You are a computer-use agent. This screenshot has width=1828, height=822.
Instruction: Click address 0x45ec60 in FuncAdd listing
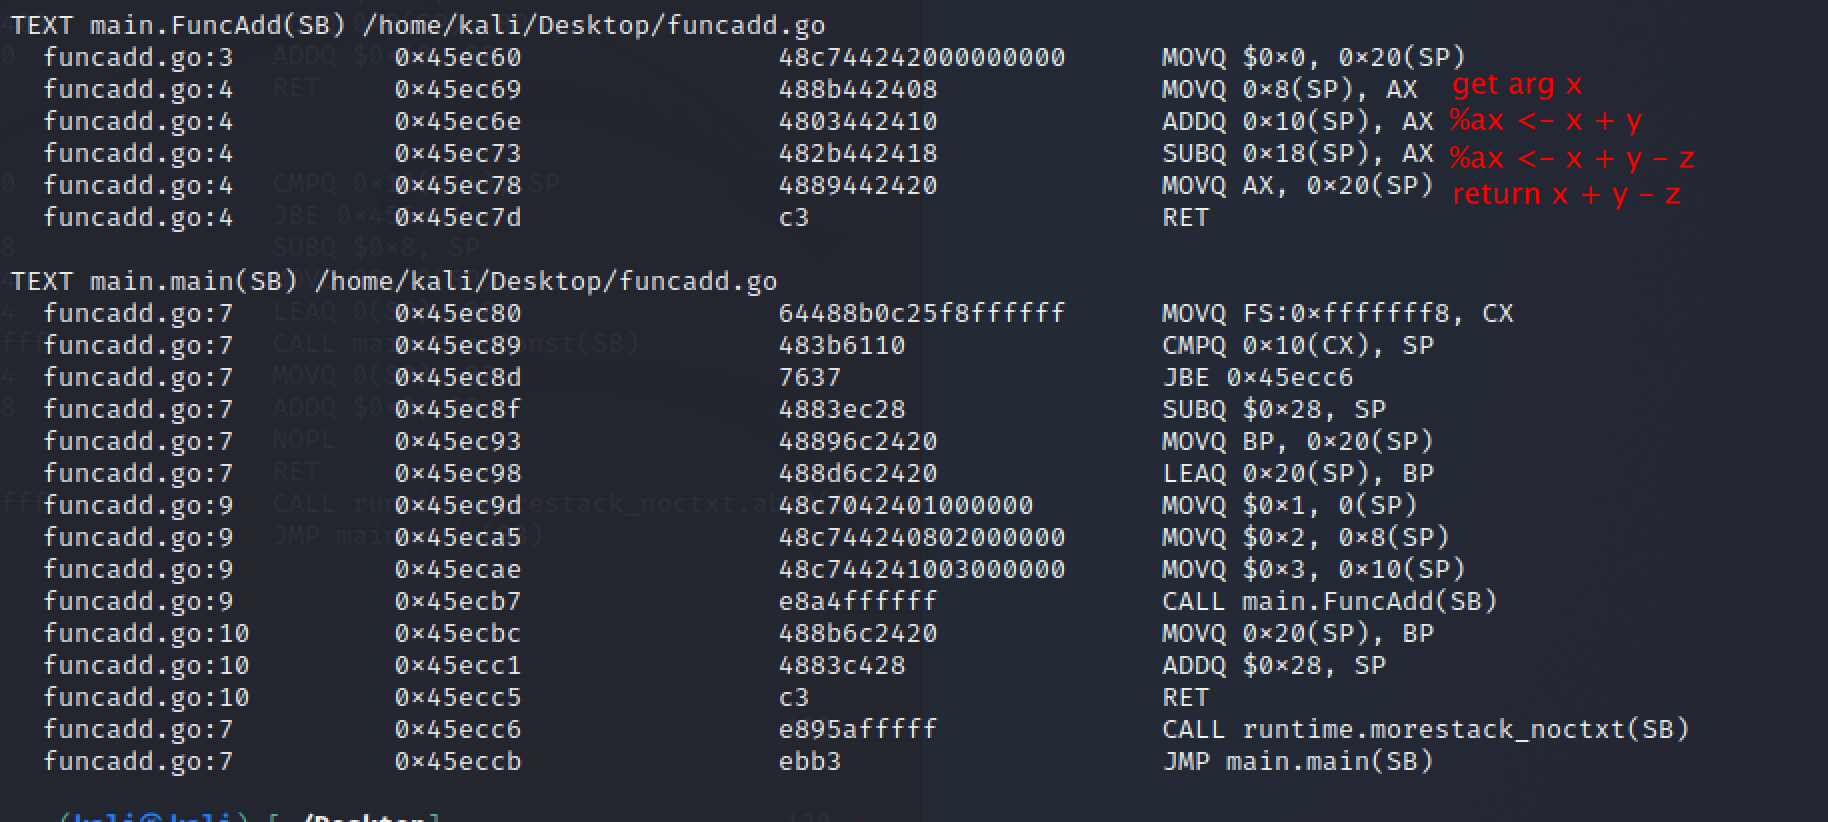click(x=458, y=57)
